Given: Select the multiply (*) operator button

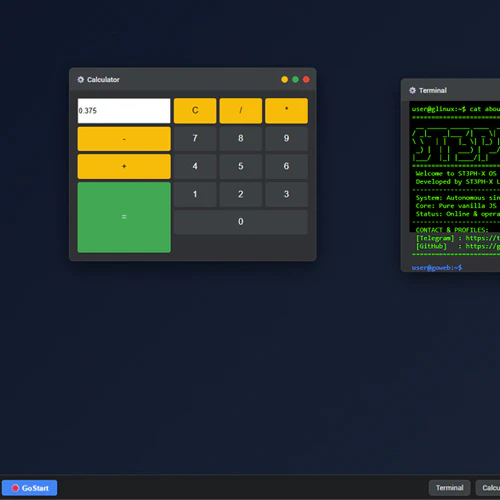Looking at the screenshot, I should tap(286, 111).
